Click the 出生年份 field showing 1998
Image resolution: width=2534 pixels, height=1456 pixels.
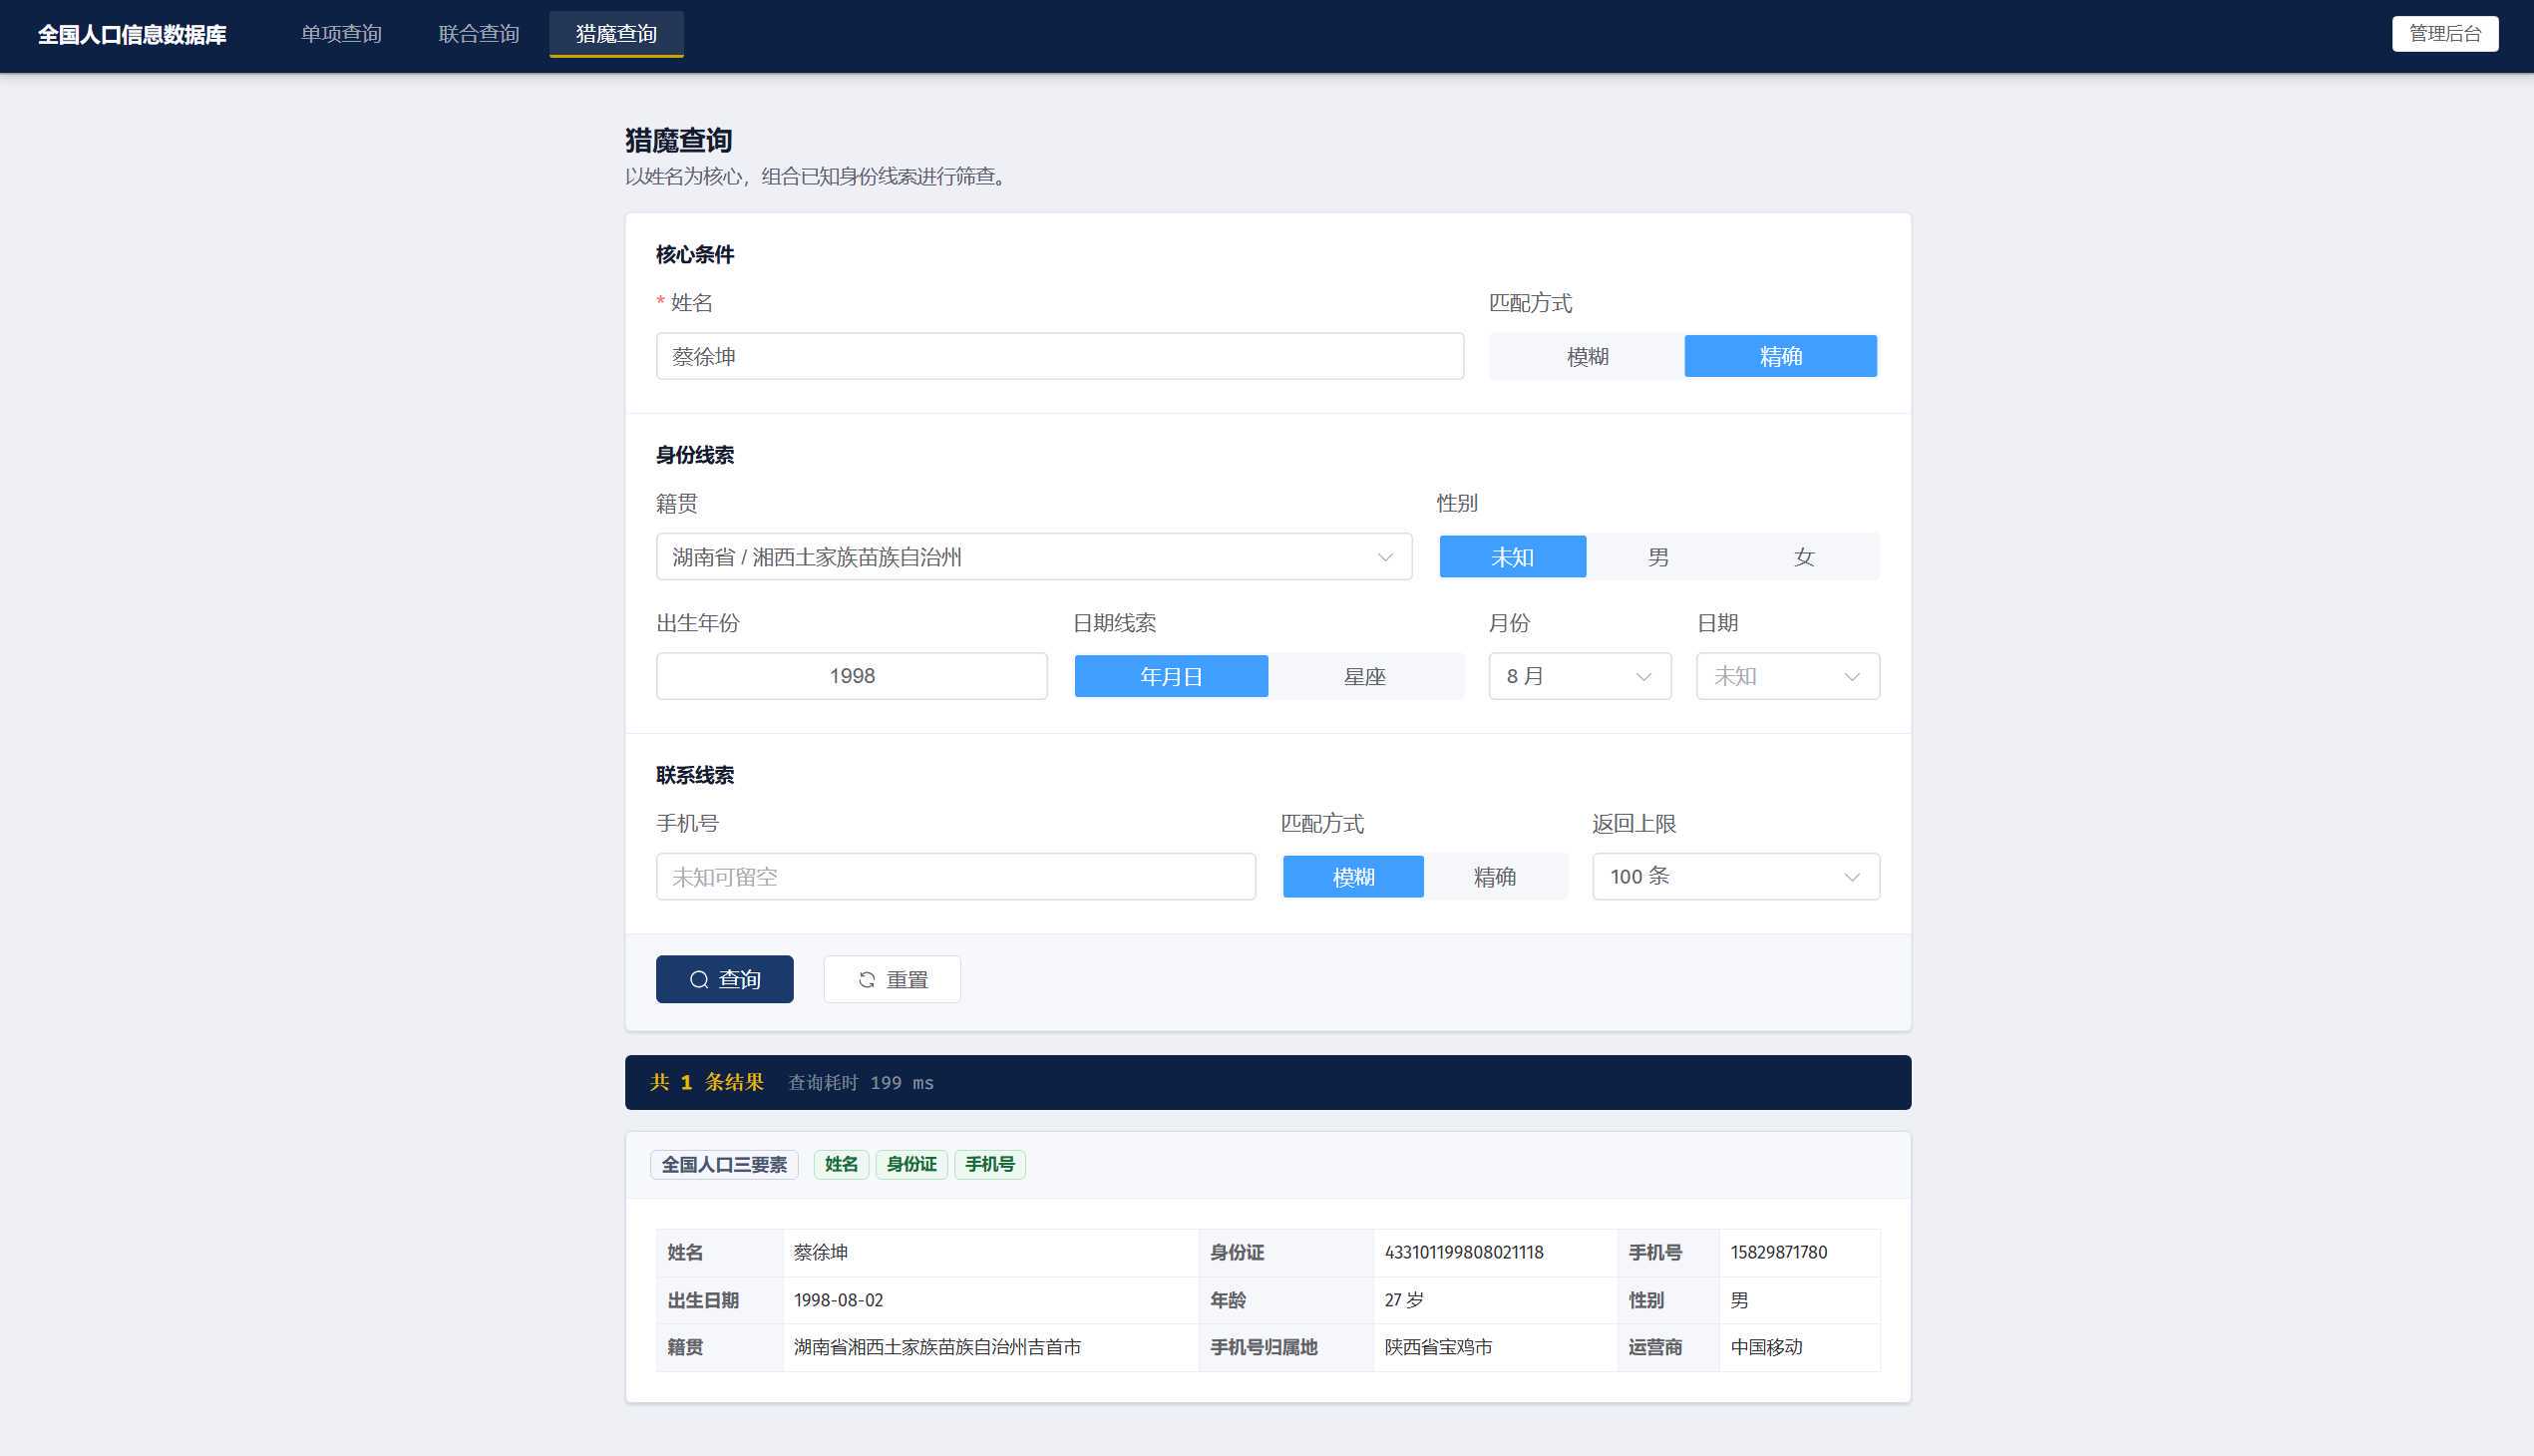pyautogui.click(x=852, y=677)
